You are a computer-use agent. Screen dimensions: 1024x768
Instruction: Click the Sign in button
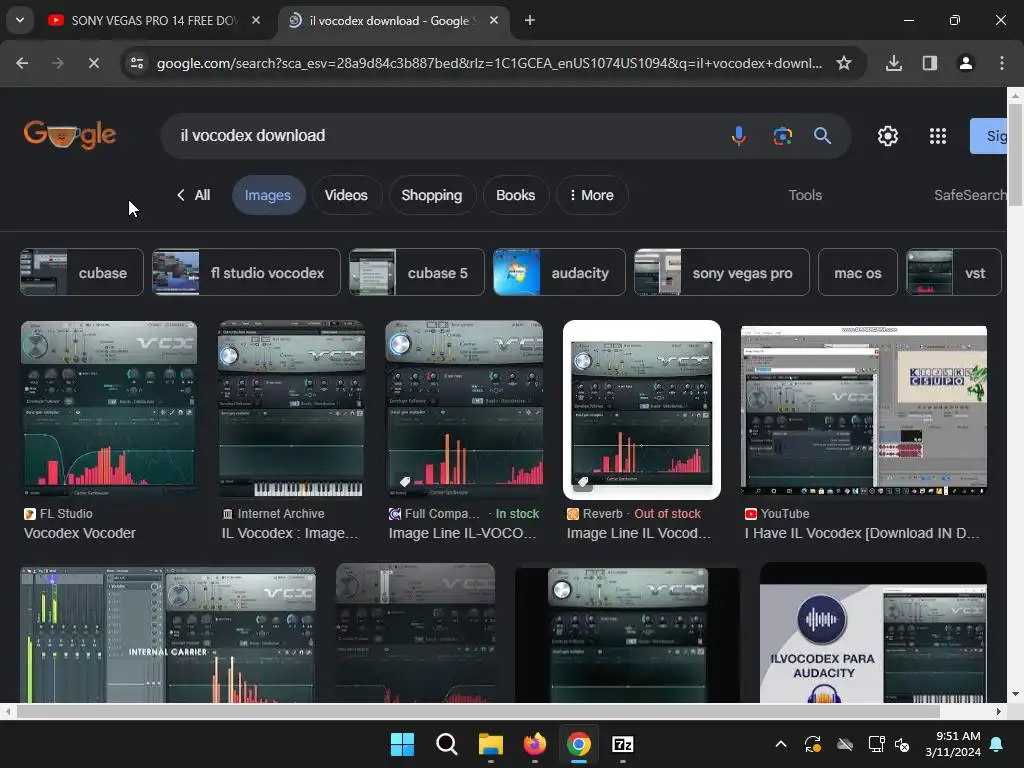pyautogui.click(x=988, y=136)
